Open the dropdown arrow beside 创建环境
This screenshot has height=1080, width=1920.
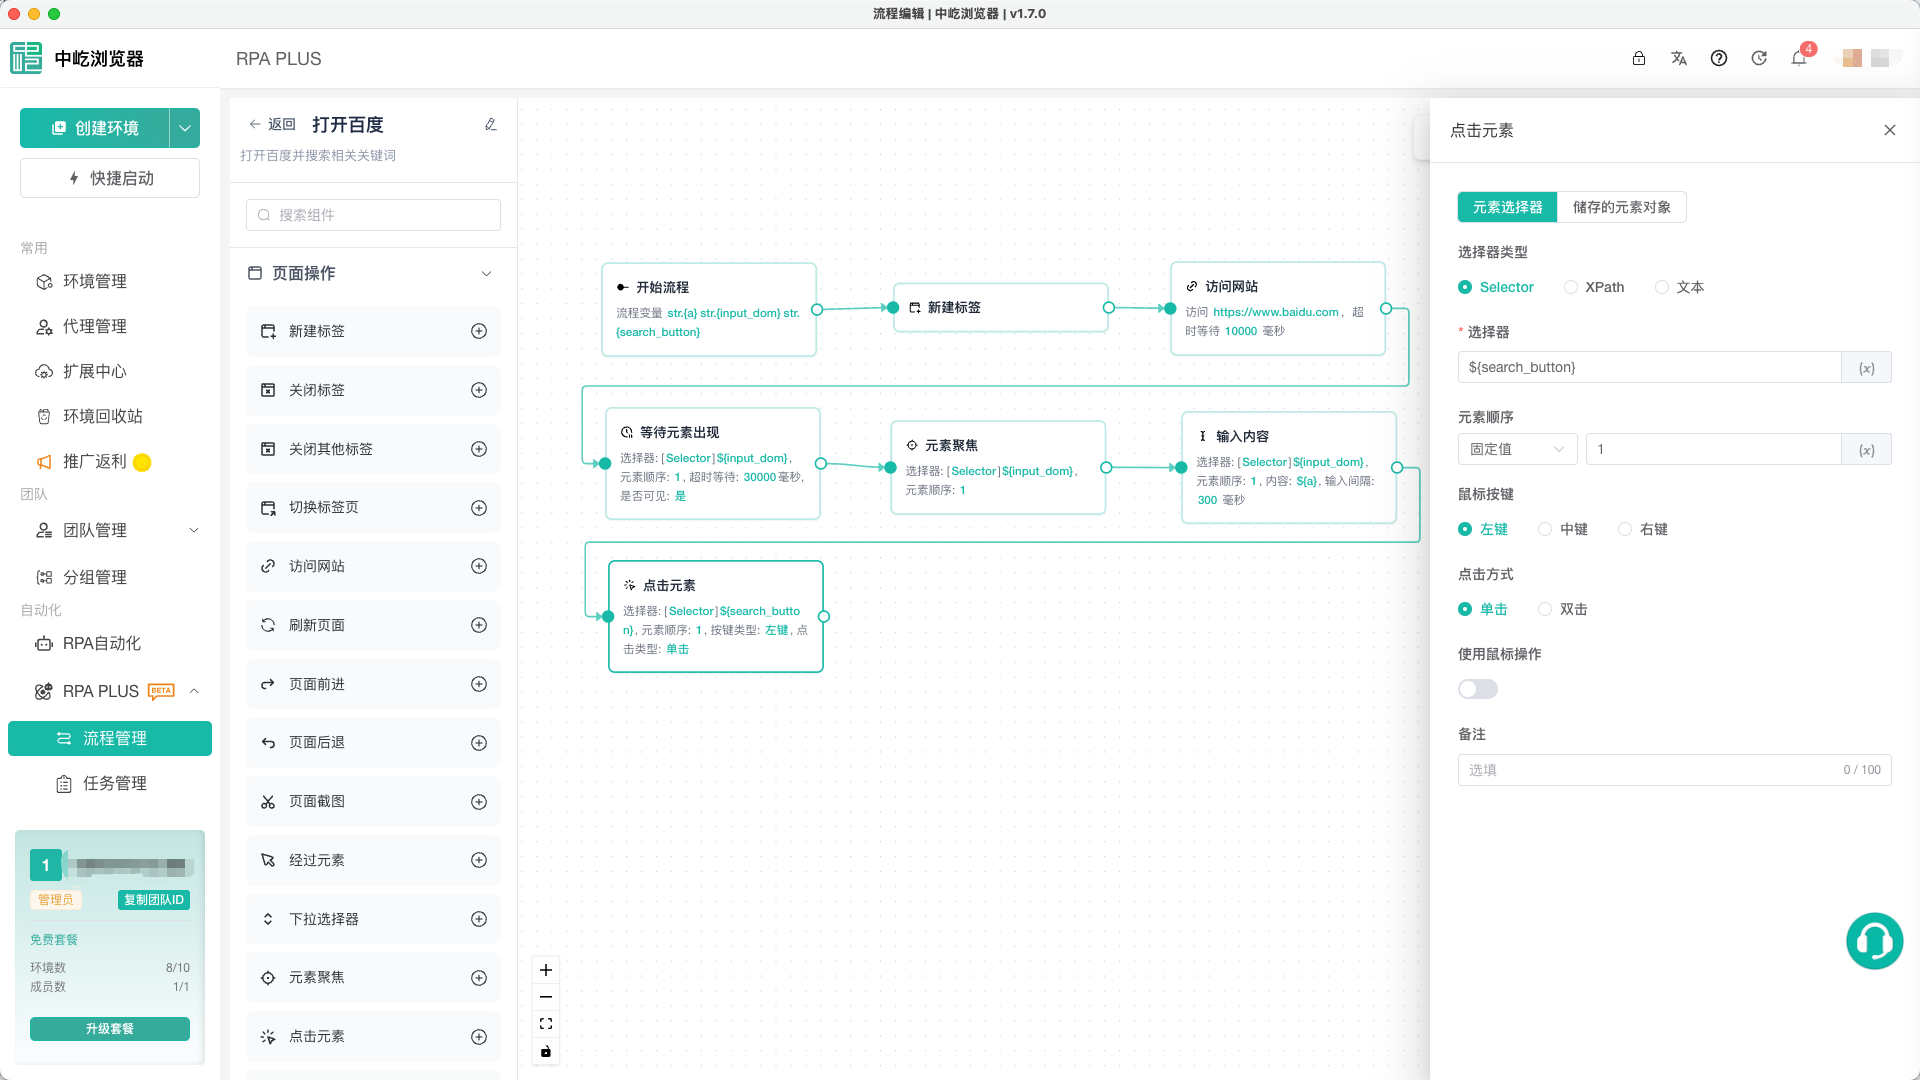click(x=185, y=128)
